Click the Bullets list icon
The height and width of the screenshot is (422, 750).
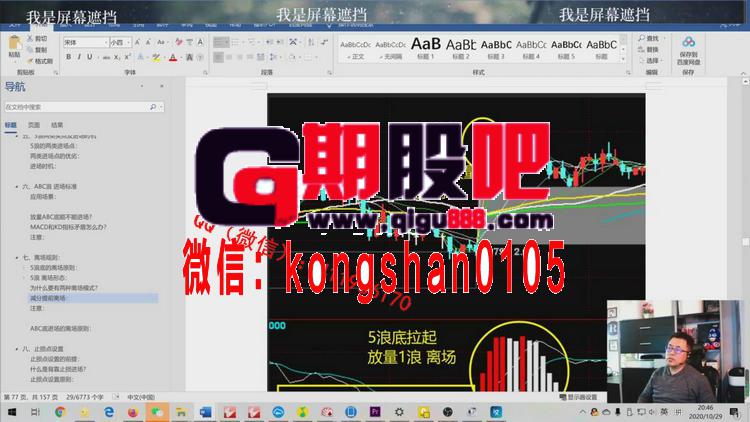(220, 43)
